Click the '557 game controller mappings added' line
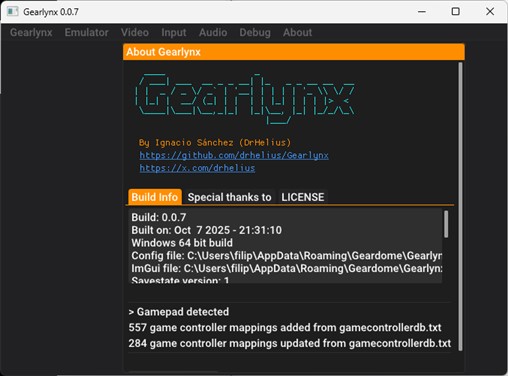This screenshot has width=508, height=376. tap(285, 328)
